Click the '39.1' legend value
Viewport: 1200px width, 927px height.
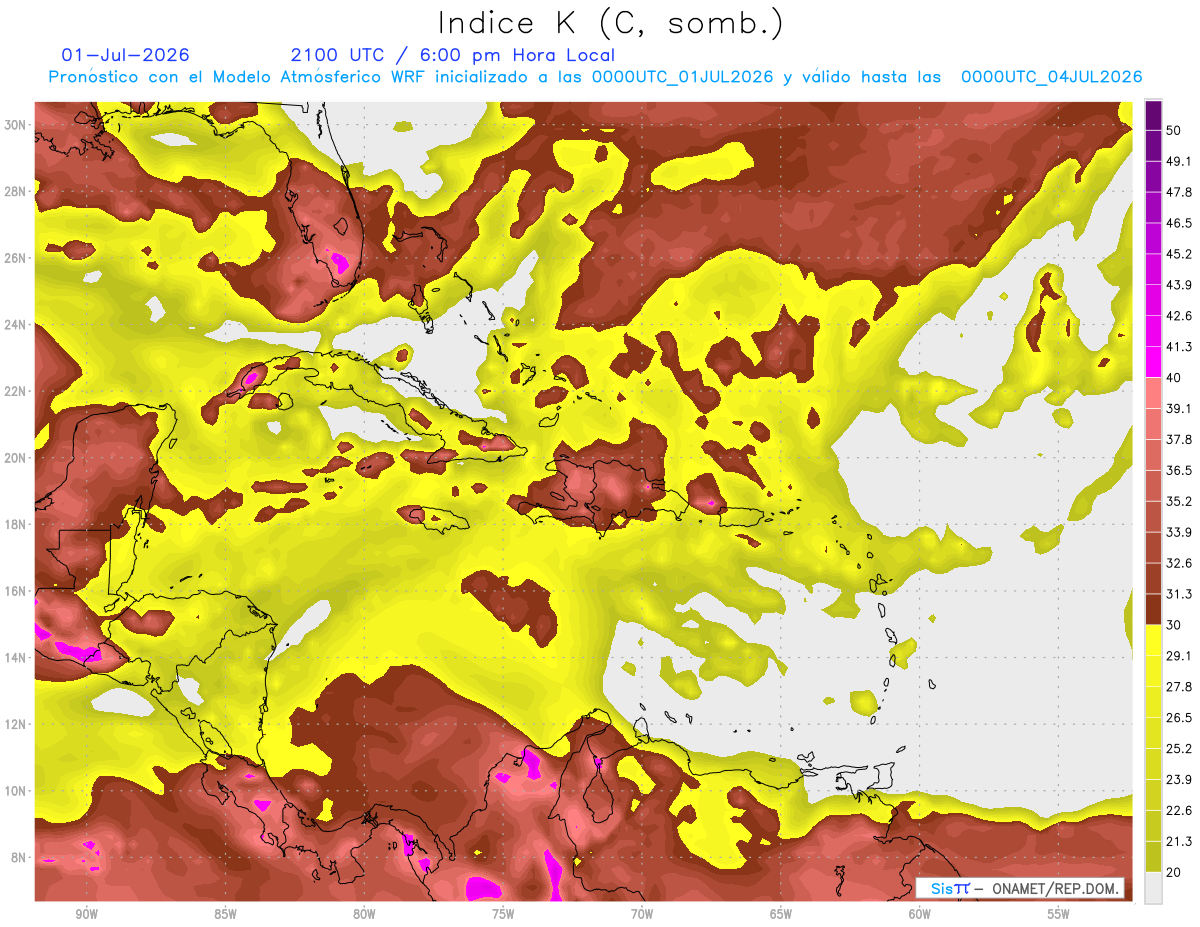click(x=1178, y=408)
